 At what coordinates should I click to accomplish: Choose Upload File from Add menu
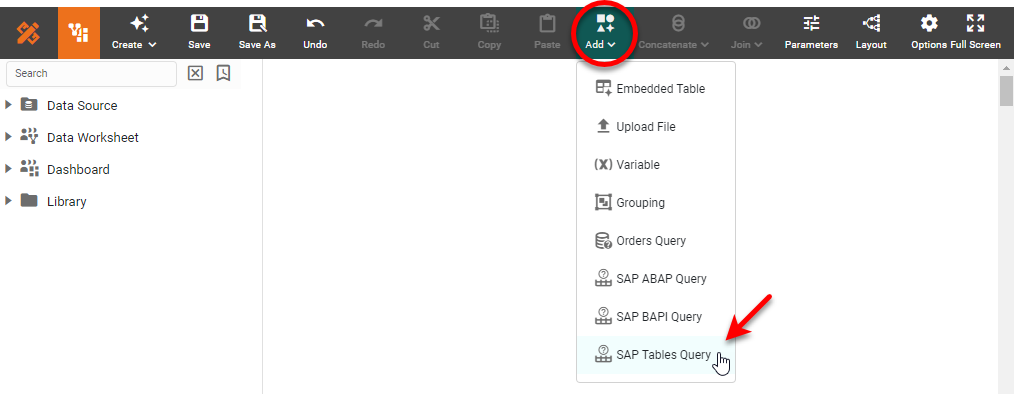tap(656, 127)
